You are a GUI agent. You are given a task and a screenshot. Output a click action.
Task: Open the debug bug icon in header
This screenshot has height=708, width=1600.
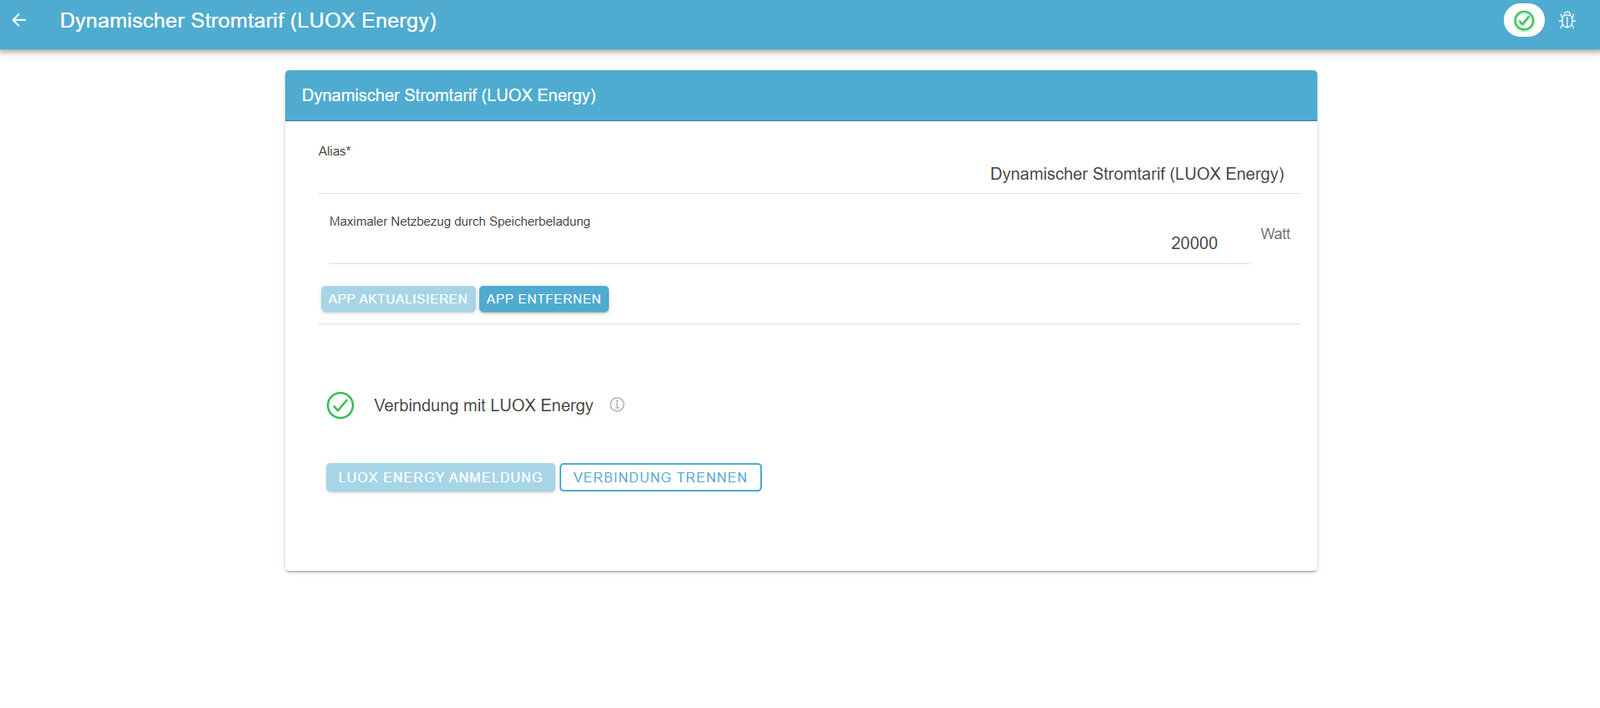click(x=1567, y=20)
